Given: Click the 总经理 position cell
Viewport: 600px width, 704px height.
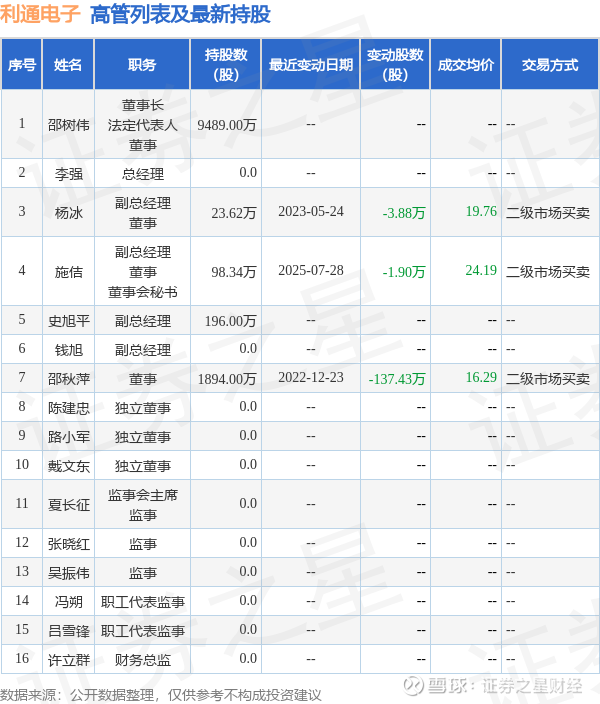Looking at the screenshot, I should point(142,173).
